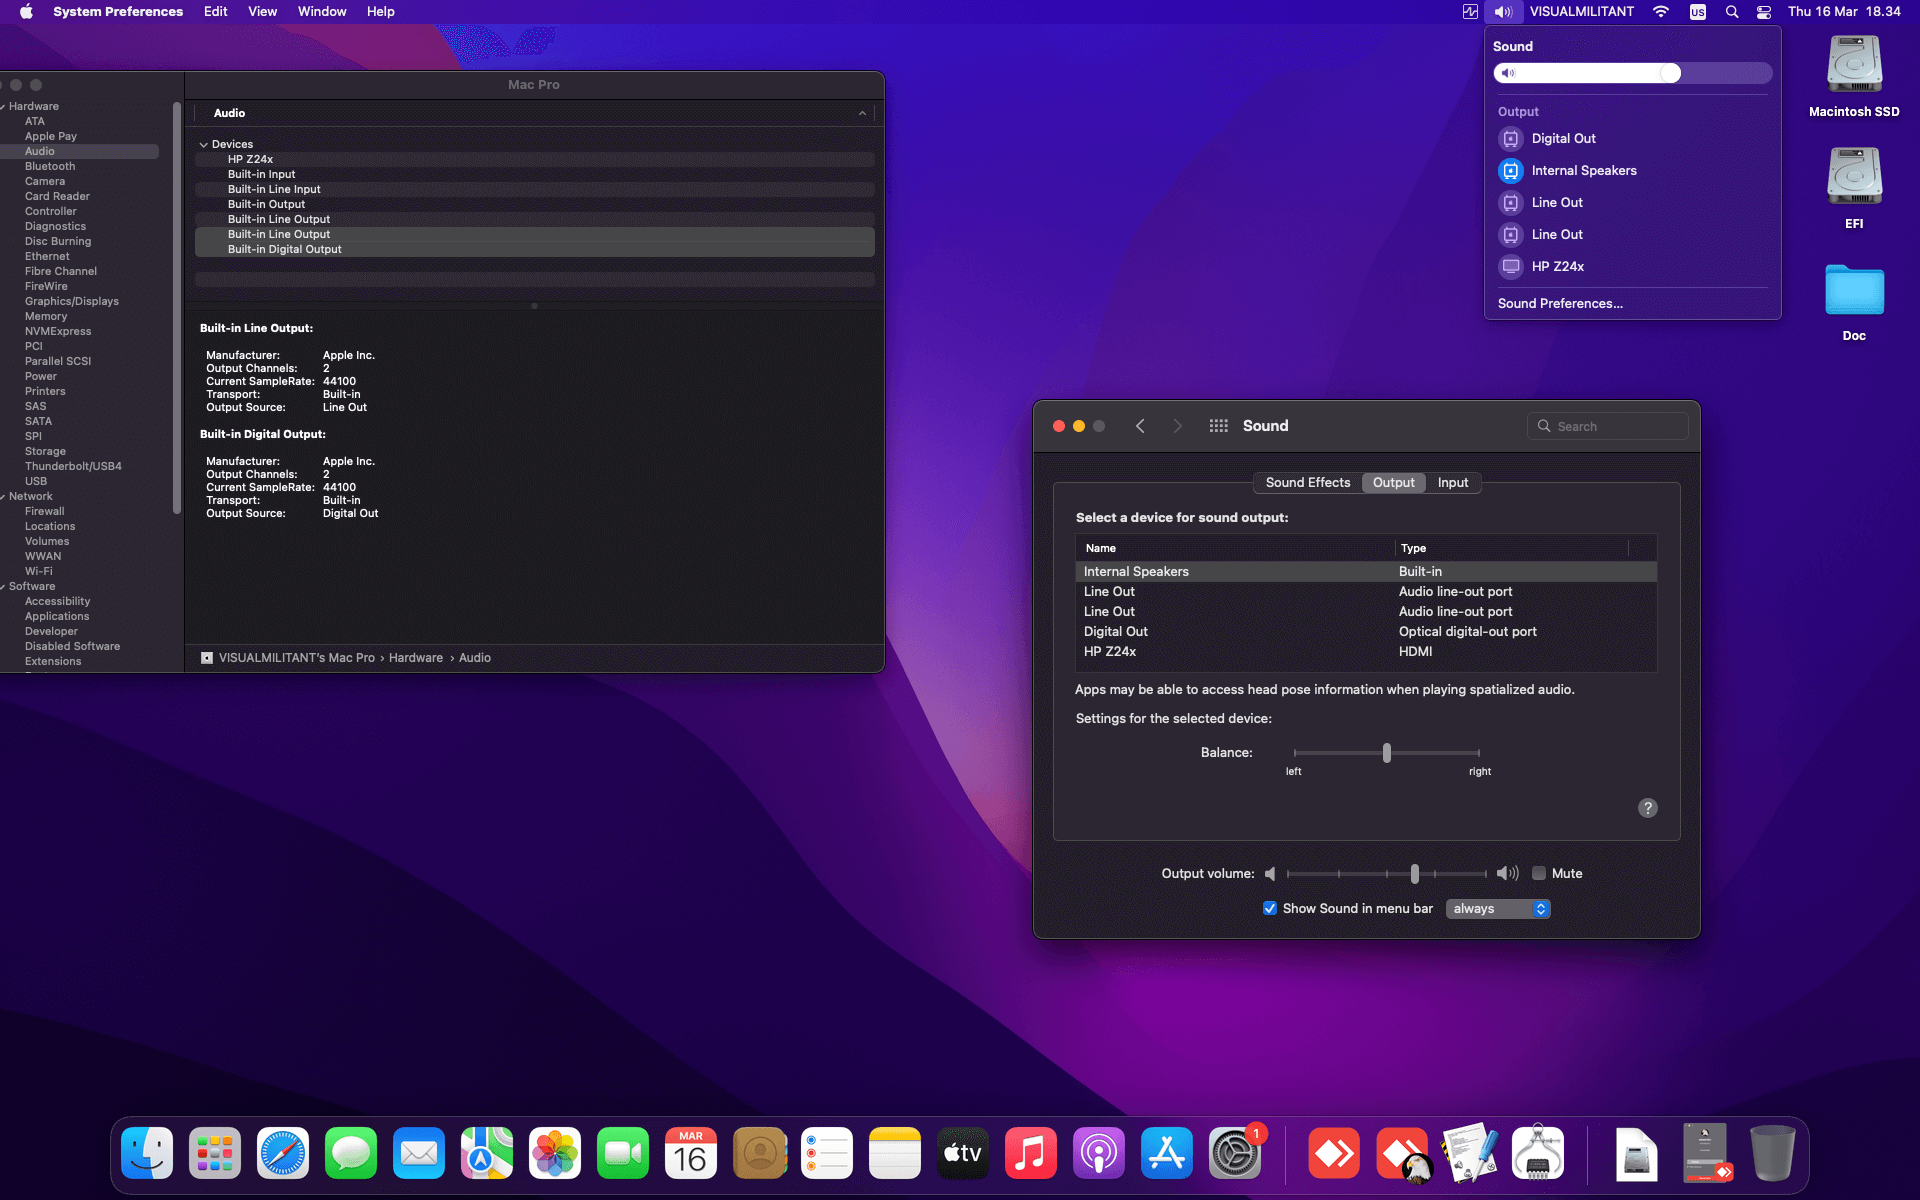
Task: Collapse the Audio section chevron
Action: 862,113
